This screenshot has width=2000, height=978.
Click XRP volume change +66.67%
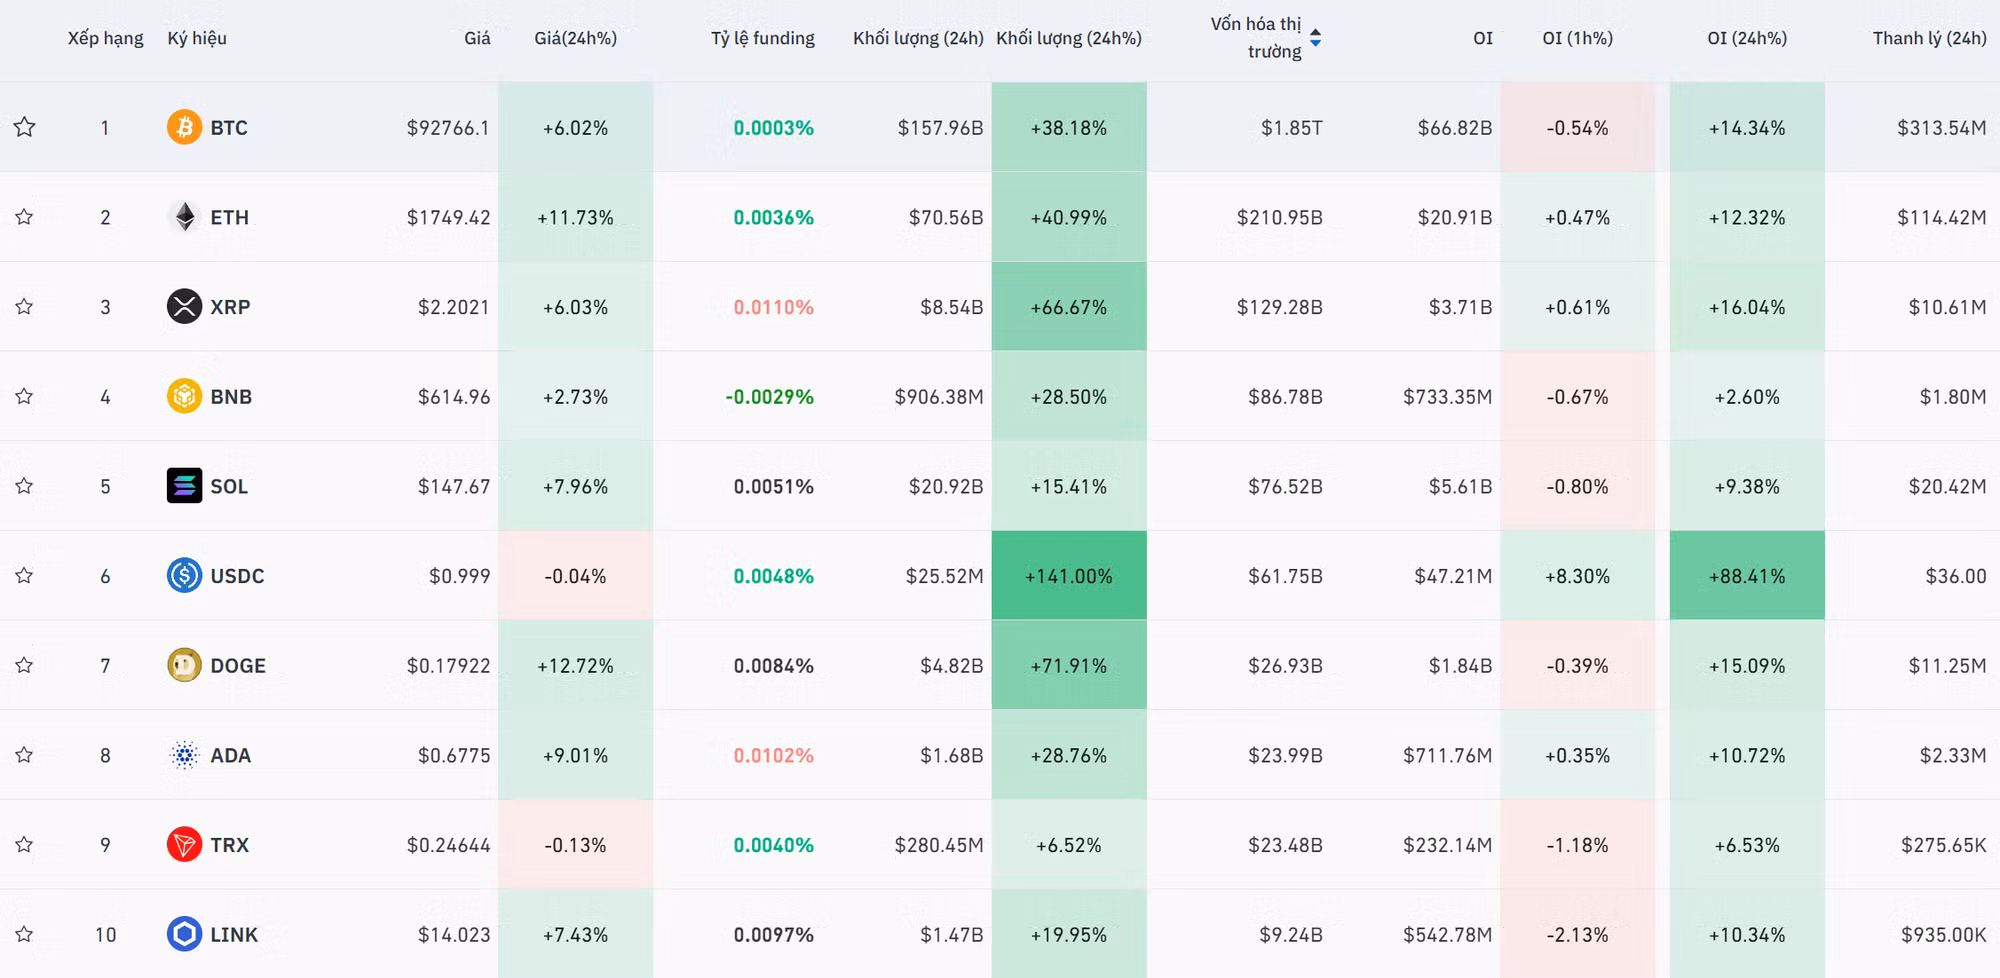click(x=1068, y=306)
